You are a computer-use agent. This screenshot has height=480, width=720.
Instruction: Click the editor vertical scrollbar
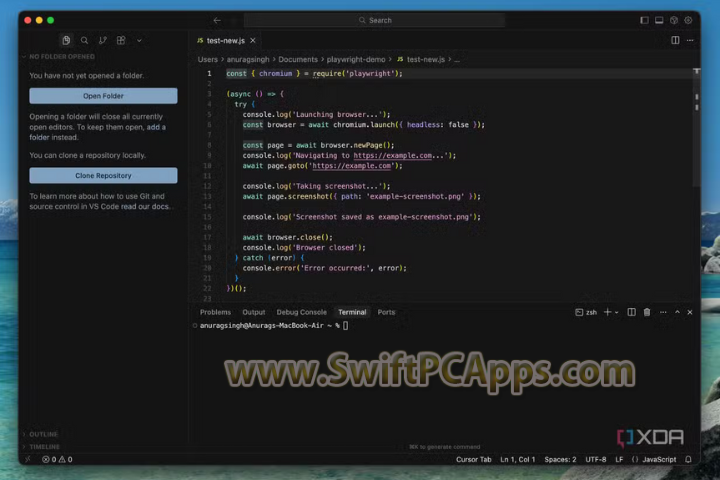tap(697, 129)
